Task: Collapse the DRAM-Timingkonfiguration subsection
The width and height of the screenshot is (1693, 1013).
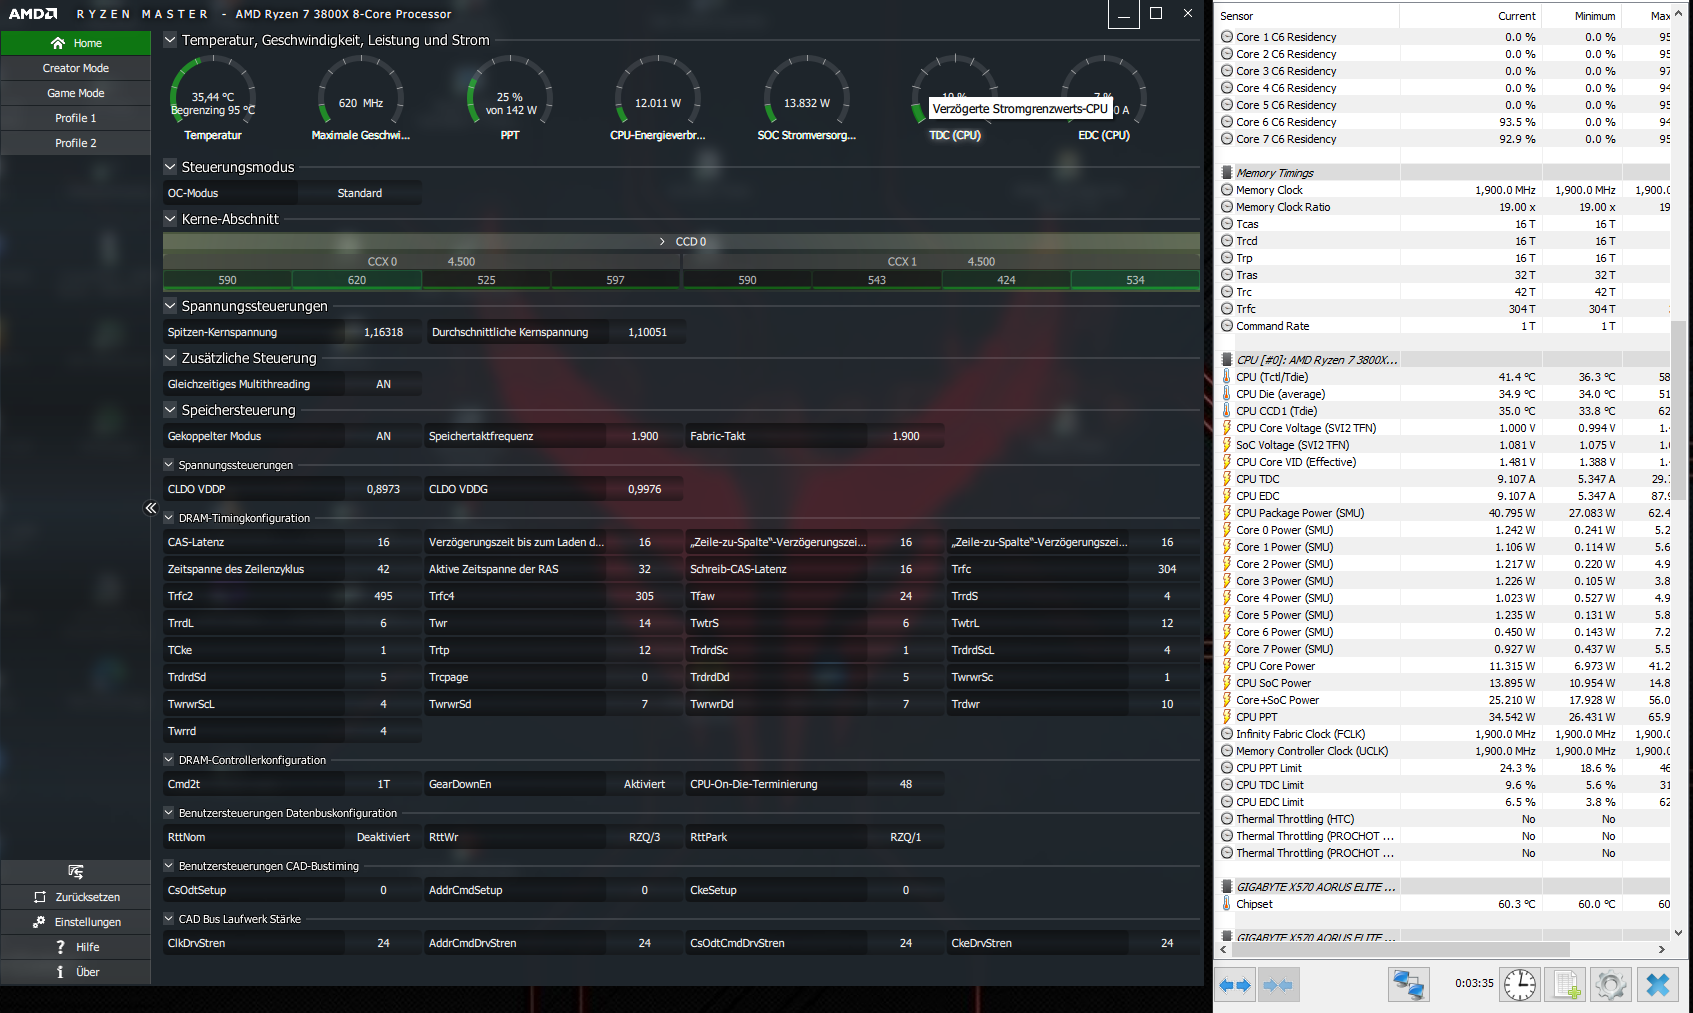Action: point(169,518)
